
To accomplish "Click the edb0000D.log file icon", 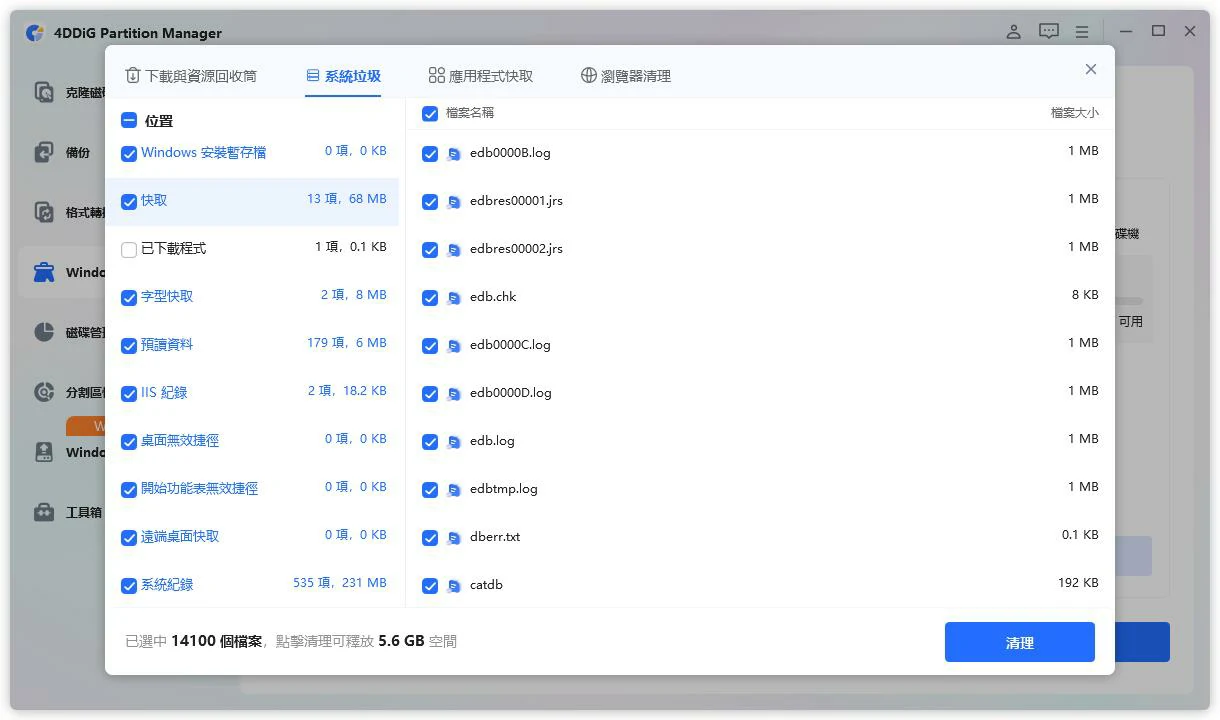I will click(x=454, y=394).
